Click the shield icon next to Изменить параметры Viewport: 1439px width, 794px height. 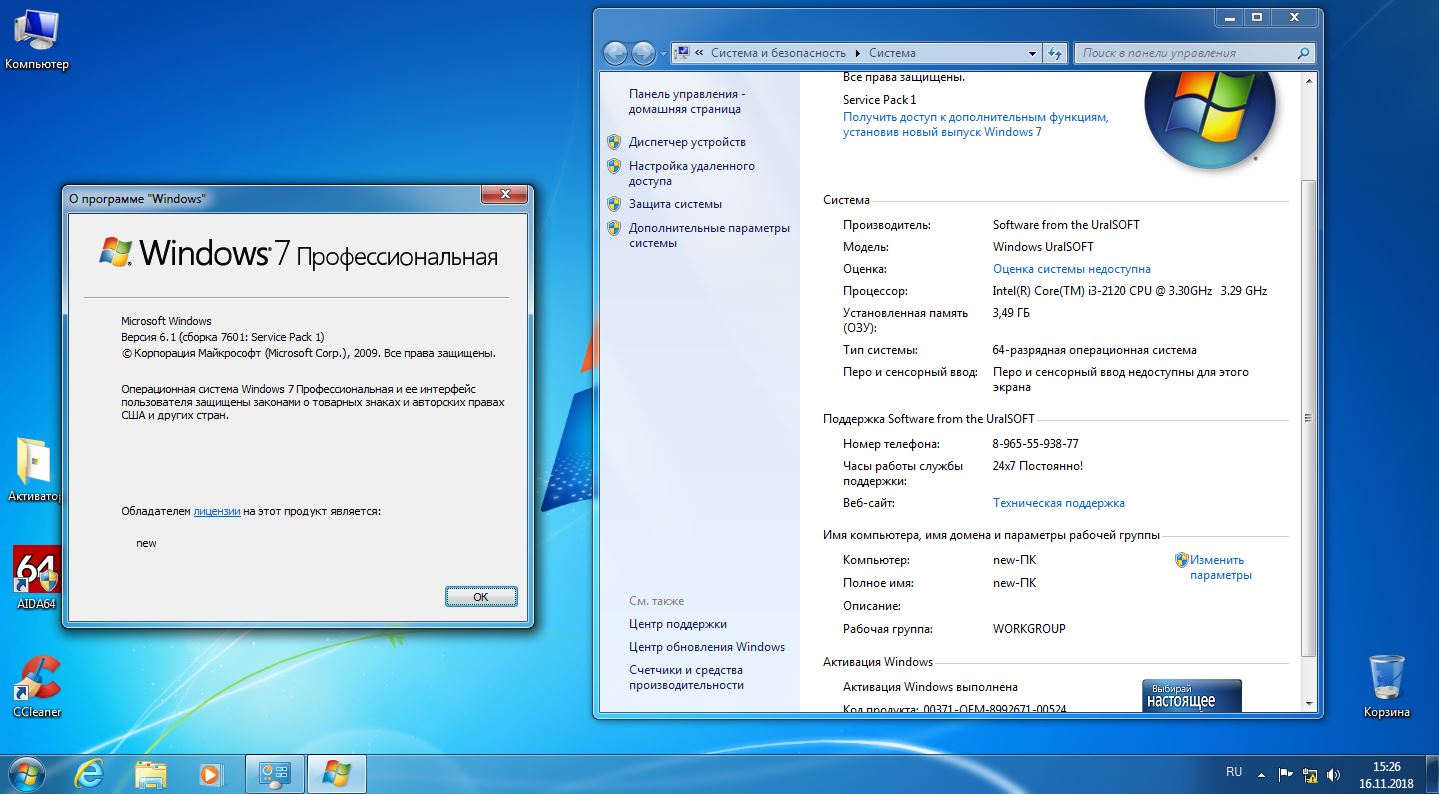tap(1182, 560)
